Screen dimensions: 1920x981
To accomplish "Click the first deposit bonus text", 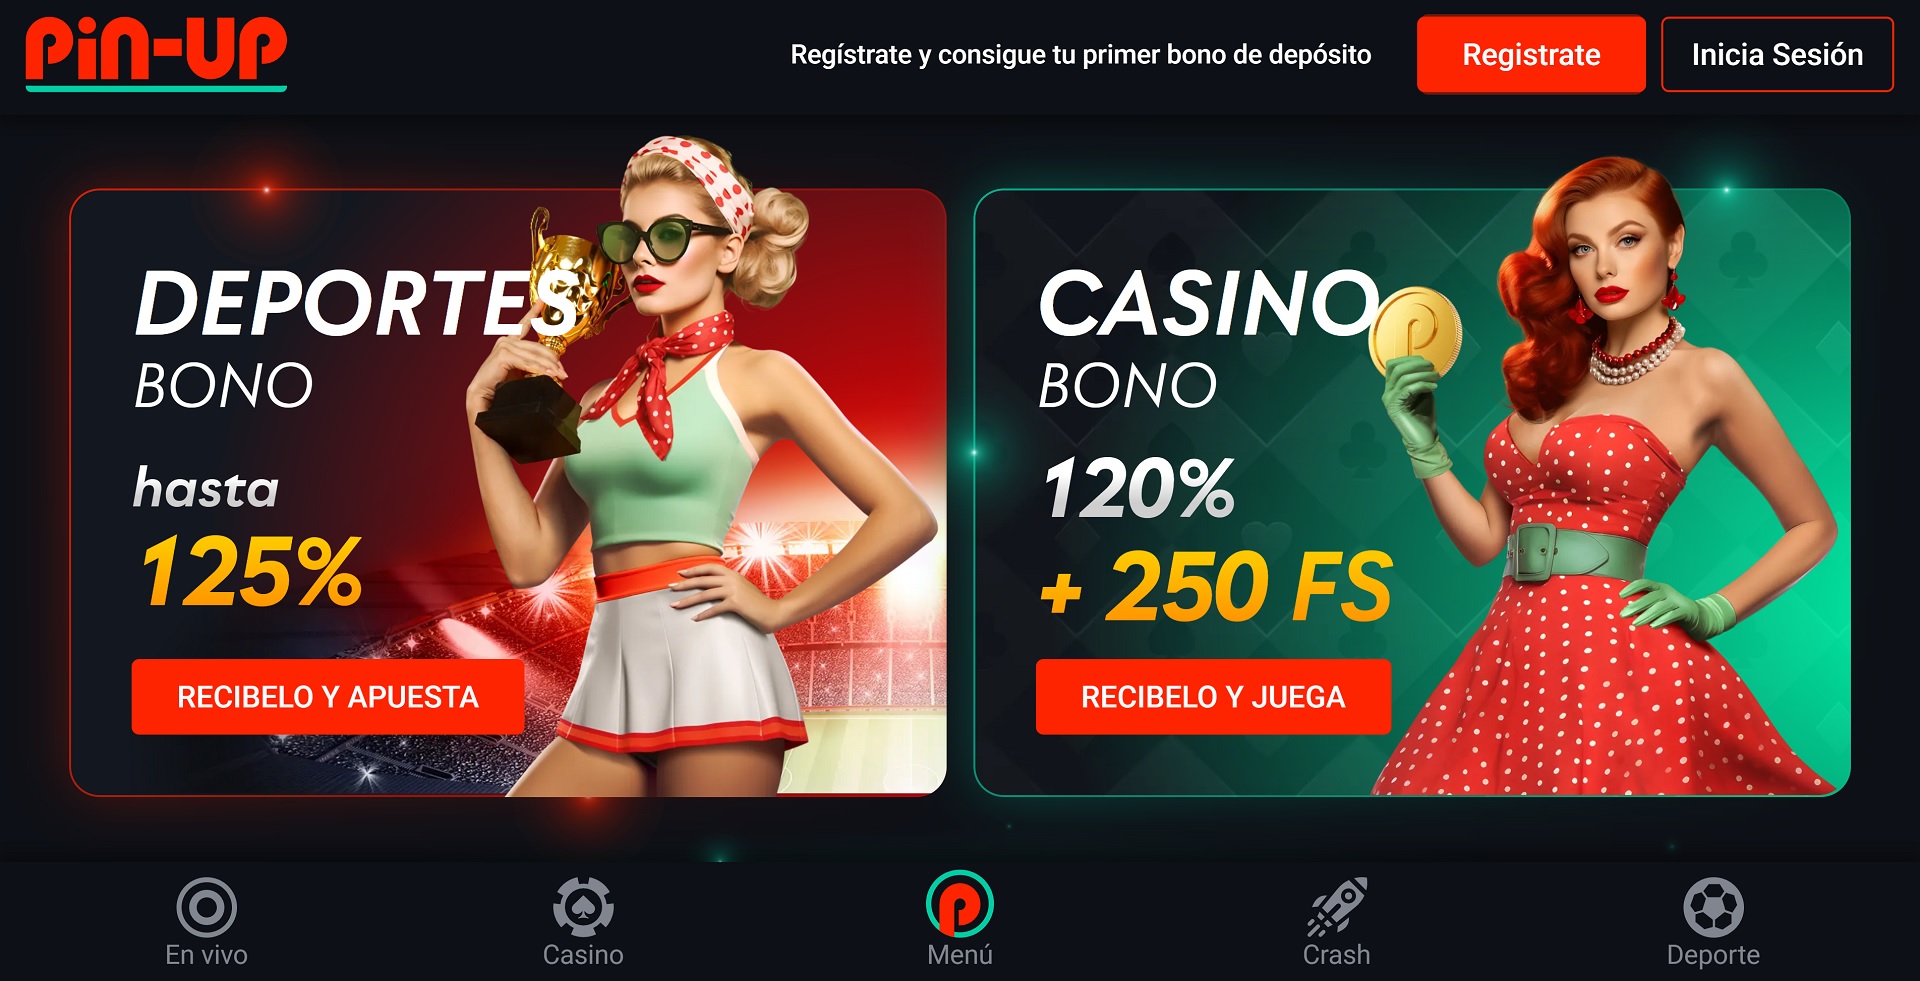I will click(x=1081, y=55).
